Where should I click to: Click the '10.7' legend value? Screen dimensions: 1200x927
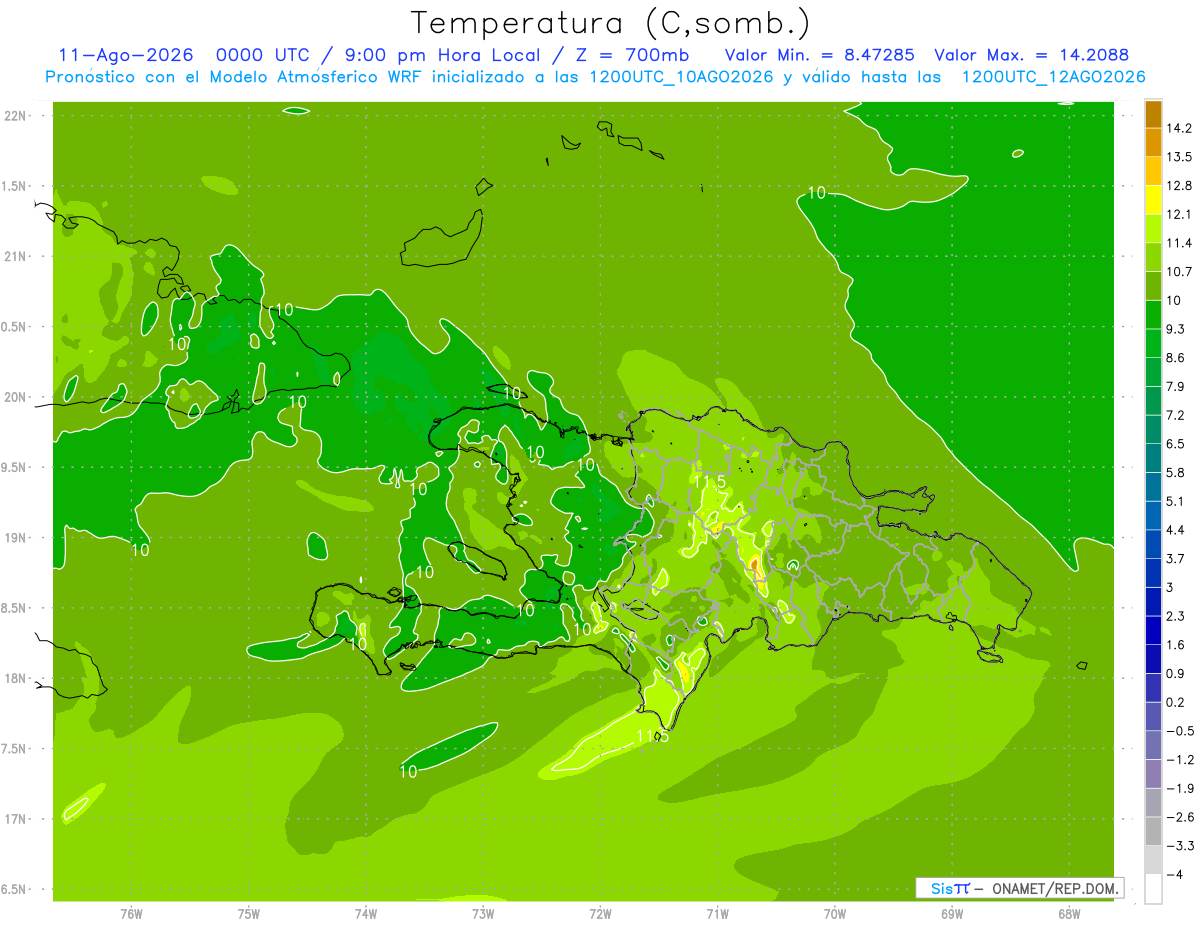pos(1179,272)
